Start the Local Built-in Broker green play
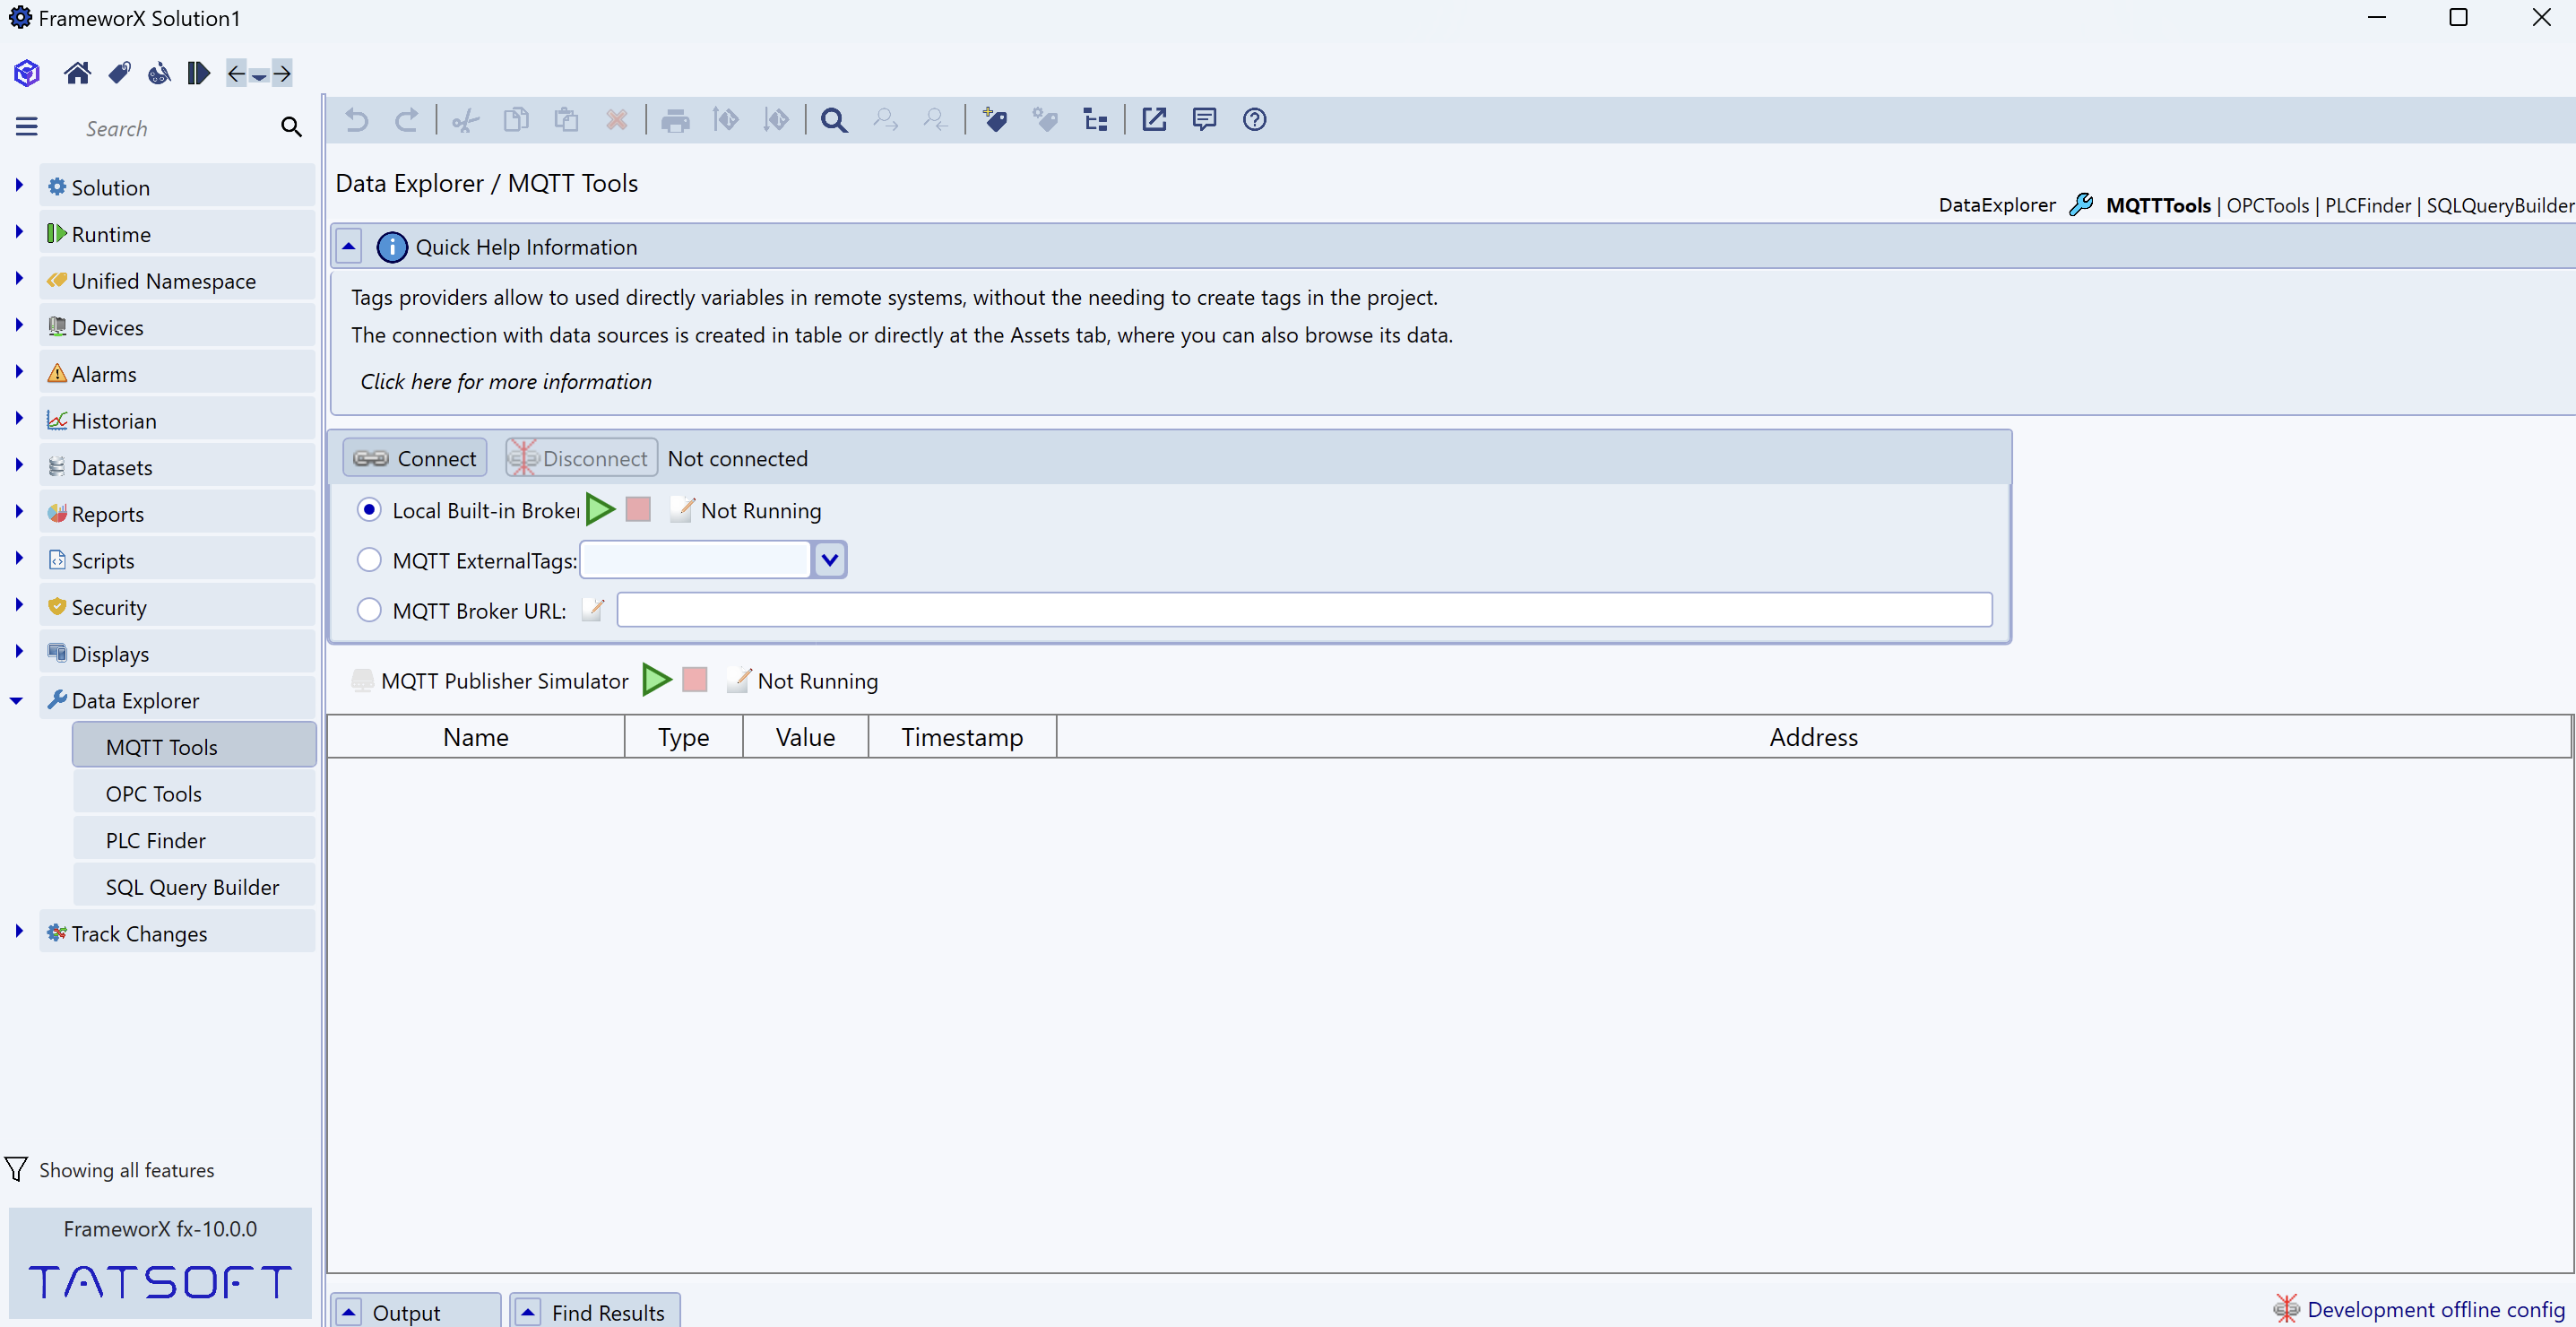Screen dimensions: 2576x1327 (x=600, y=510)
